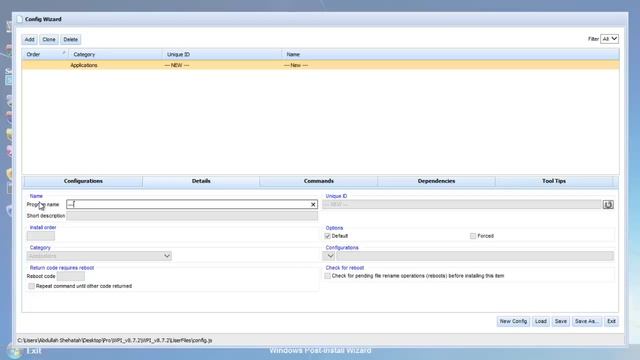Image resolution: width=640 pixels, height=360 pixels.
Task: Switch to the Configurations tab
Action: click(83, 181)
